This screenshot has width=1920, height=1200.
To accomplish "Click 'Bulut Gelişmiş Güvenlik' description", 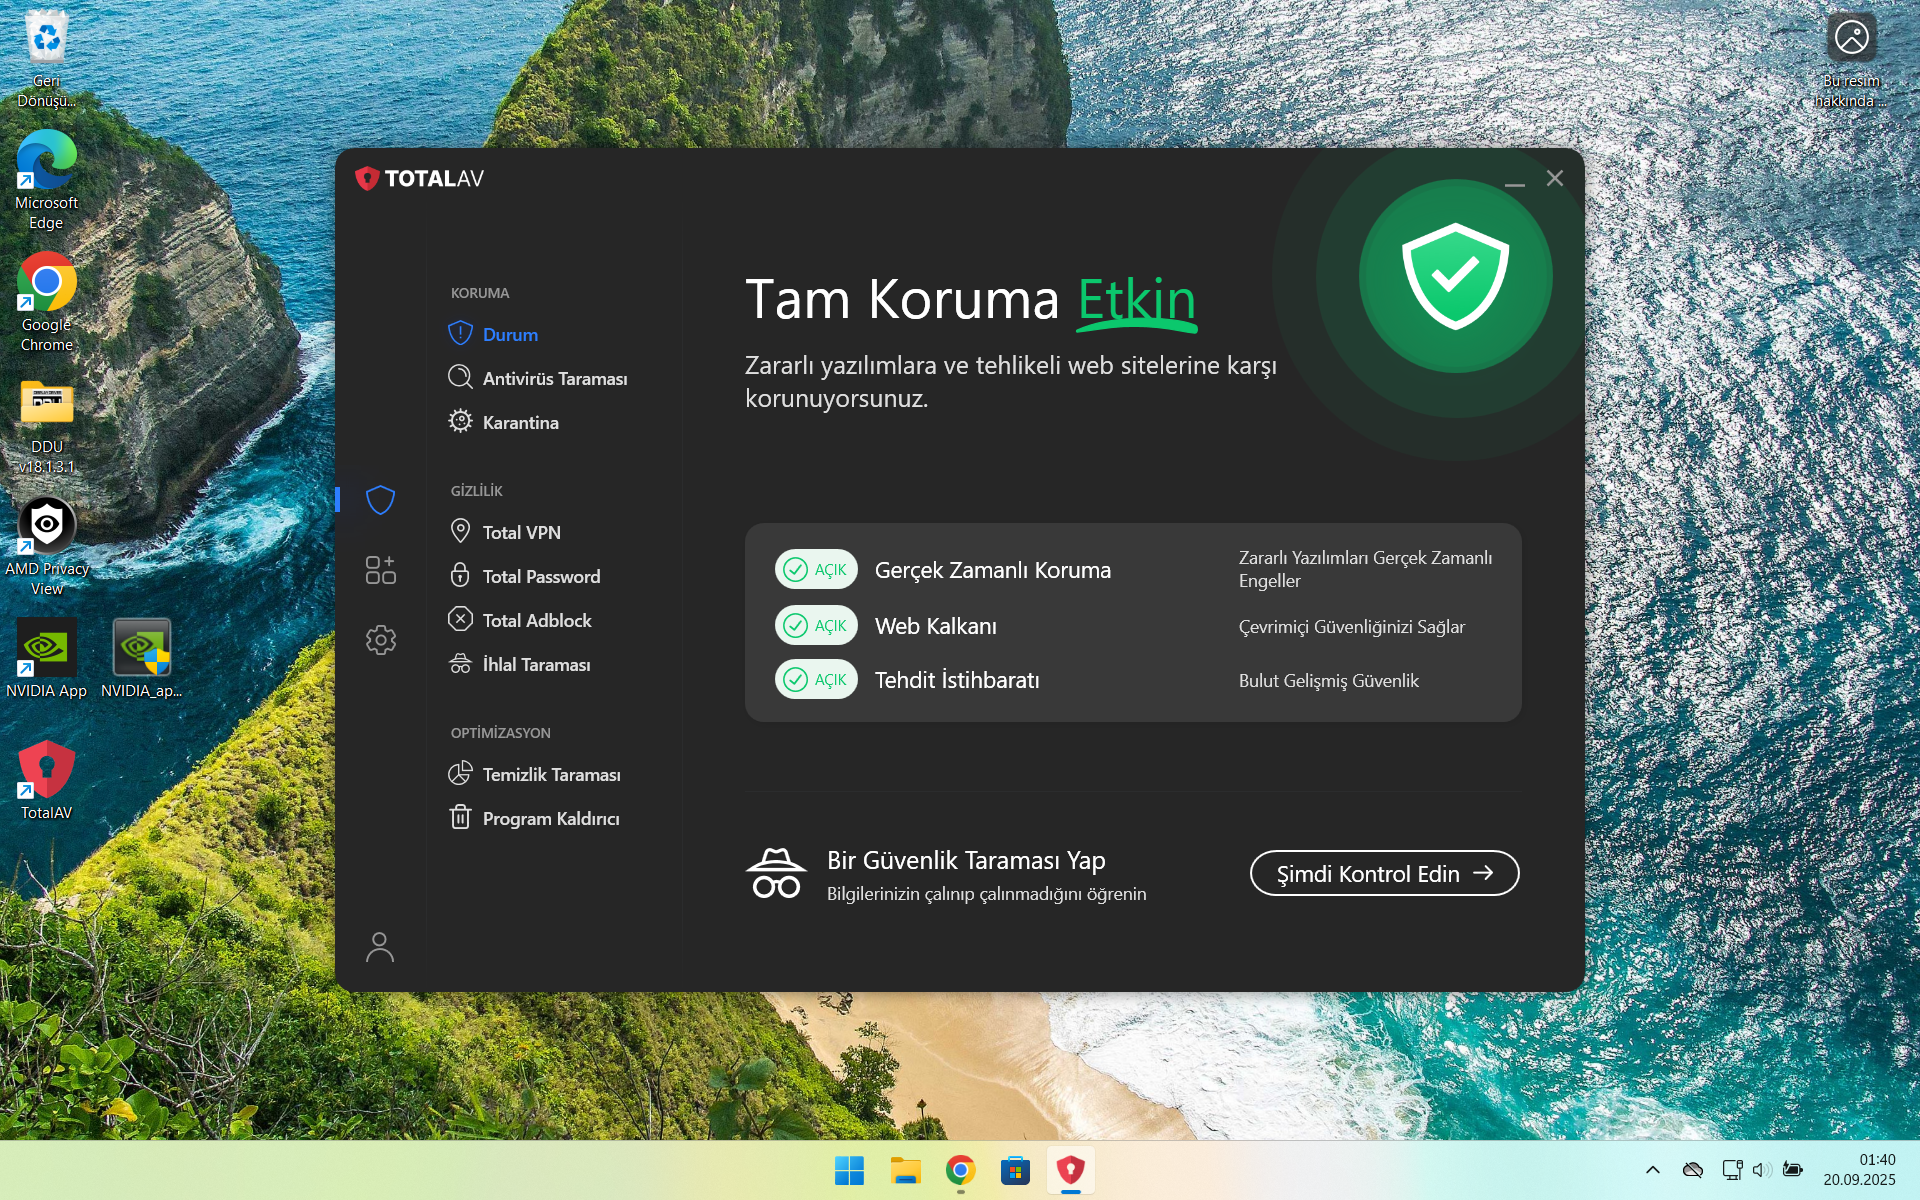I will (x=1328, y=680).
